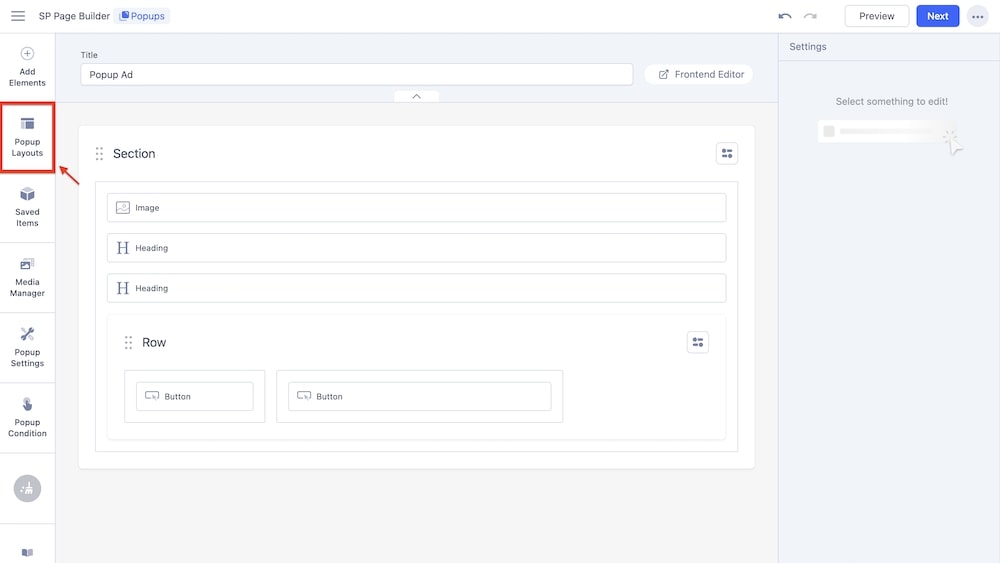Open Popup Settings panel
Image resolution: width=1000 pixels, height=563 pixels.
click(x=27, y=347)
